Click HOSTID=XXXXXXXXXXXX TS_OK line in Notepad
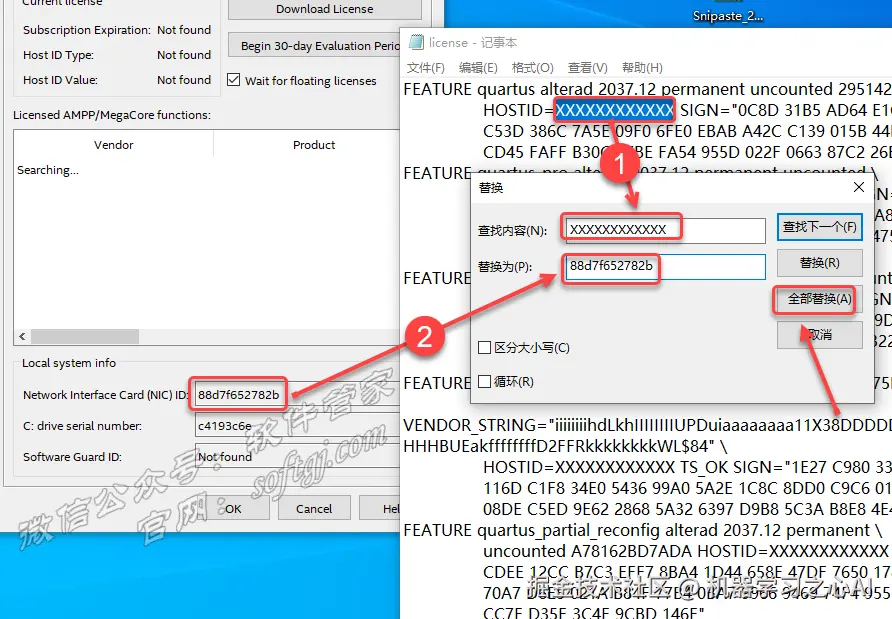 (687, 467)
